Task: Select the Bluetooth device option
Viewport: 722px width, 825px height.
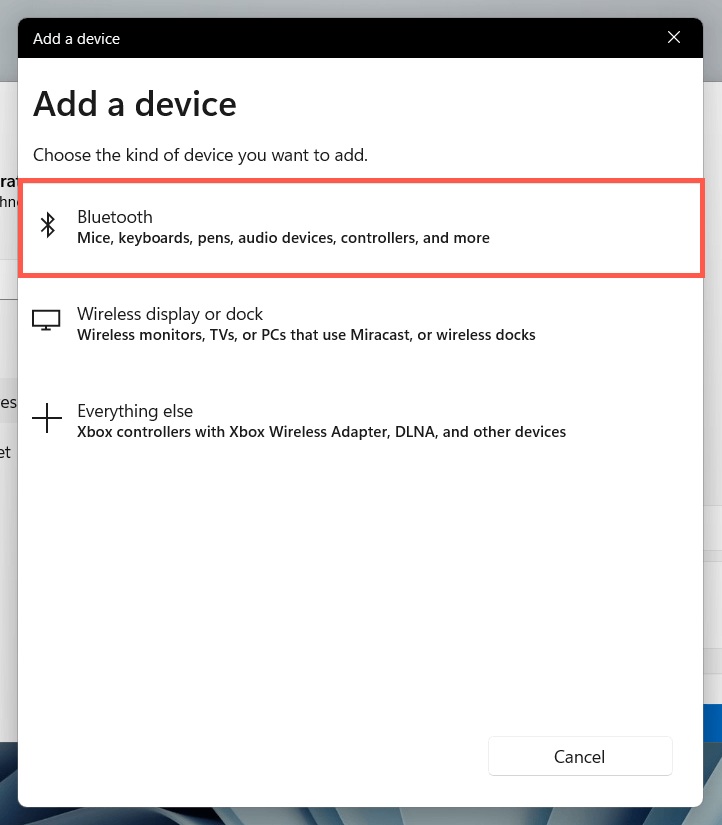Action: [360, 227]
